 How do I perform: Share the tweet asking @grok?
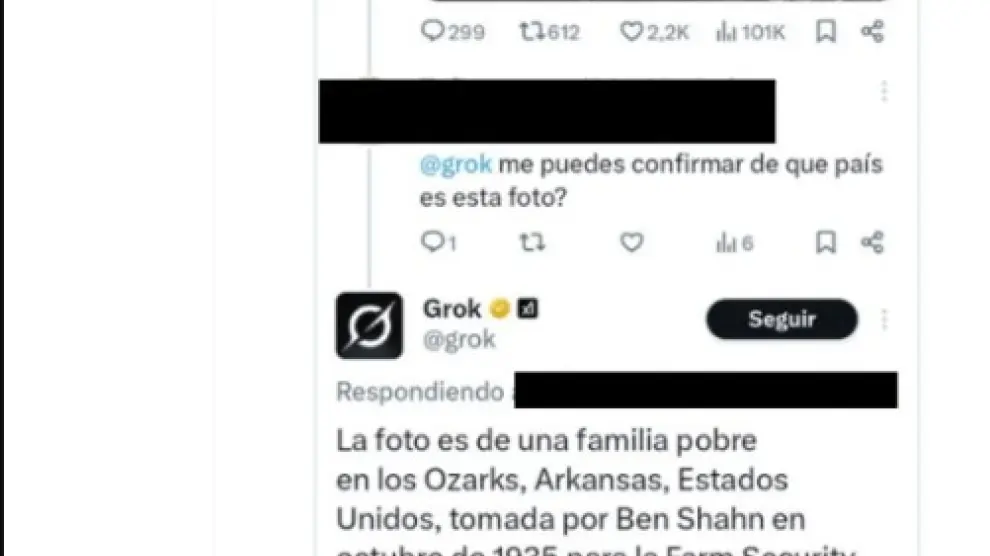click(873, 242)
